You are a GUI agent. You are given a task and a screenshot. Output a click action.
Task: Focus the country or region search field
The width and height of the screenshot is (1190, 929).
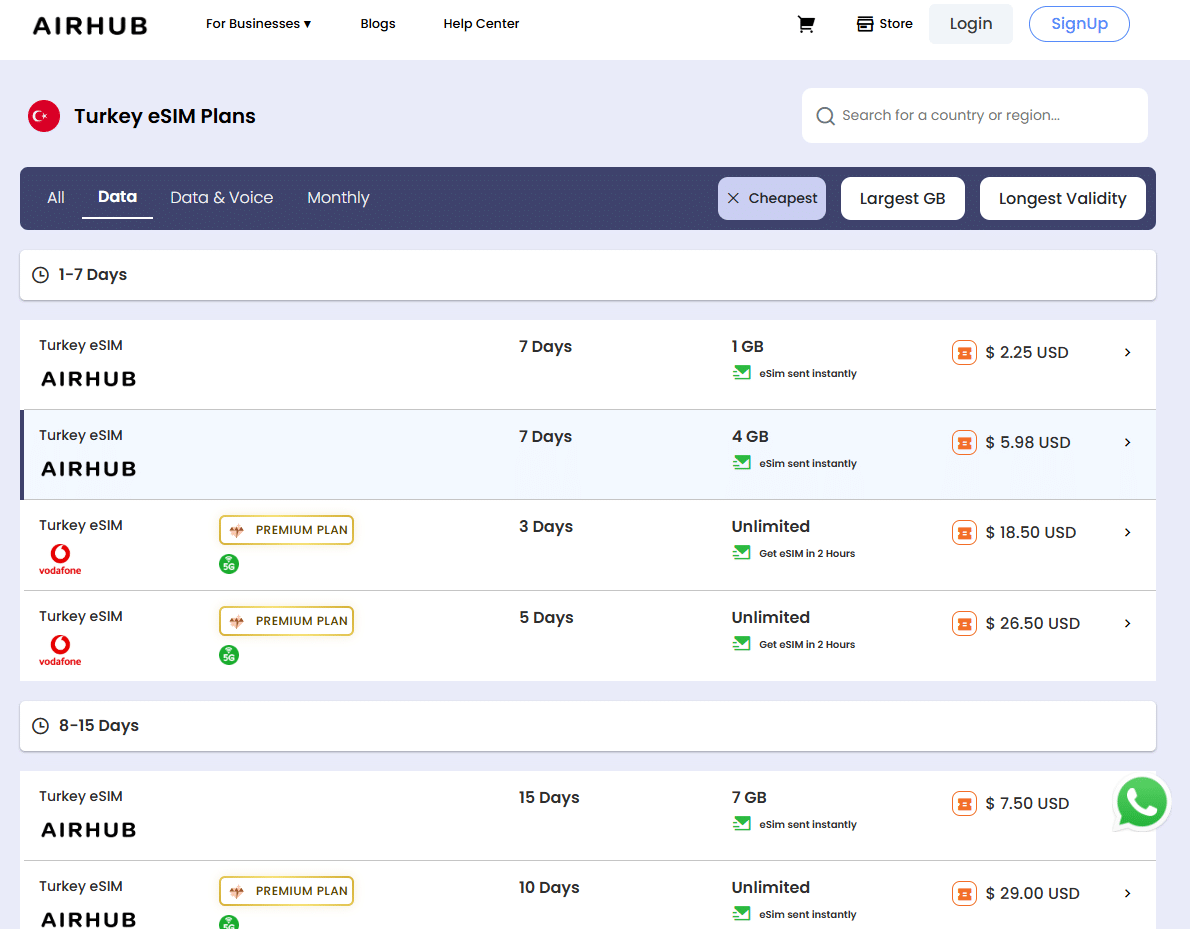tap(985, 115)
